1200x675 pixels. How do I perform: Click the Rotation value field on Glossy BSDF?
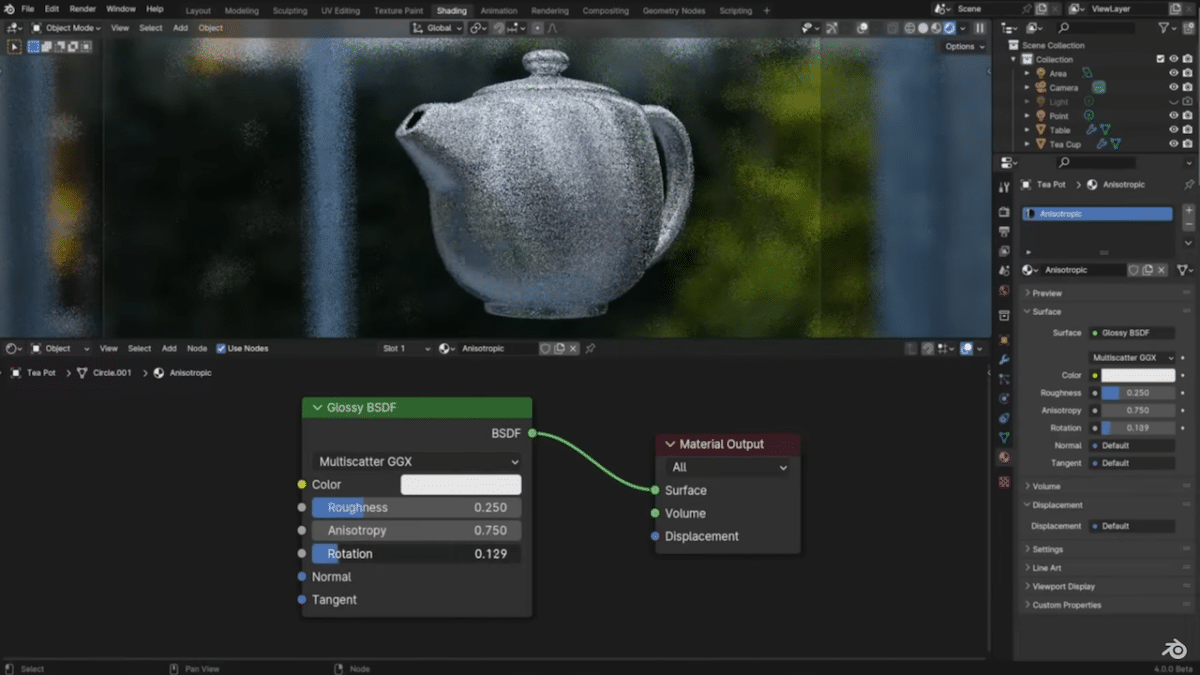pos(416,553)
